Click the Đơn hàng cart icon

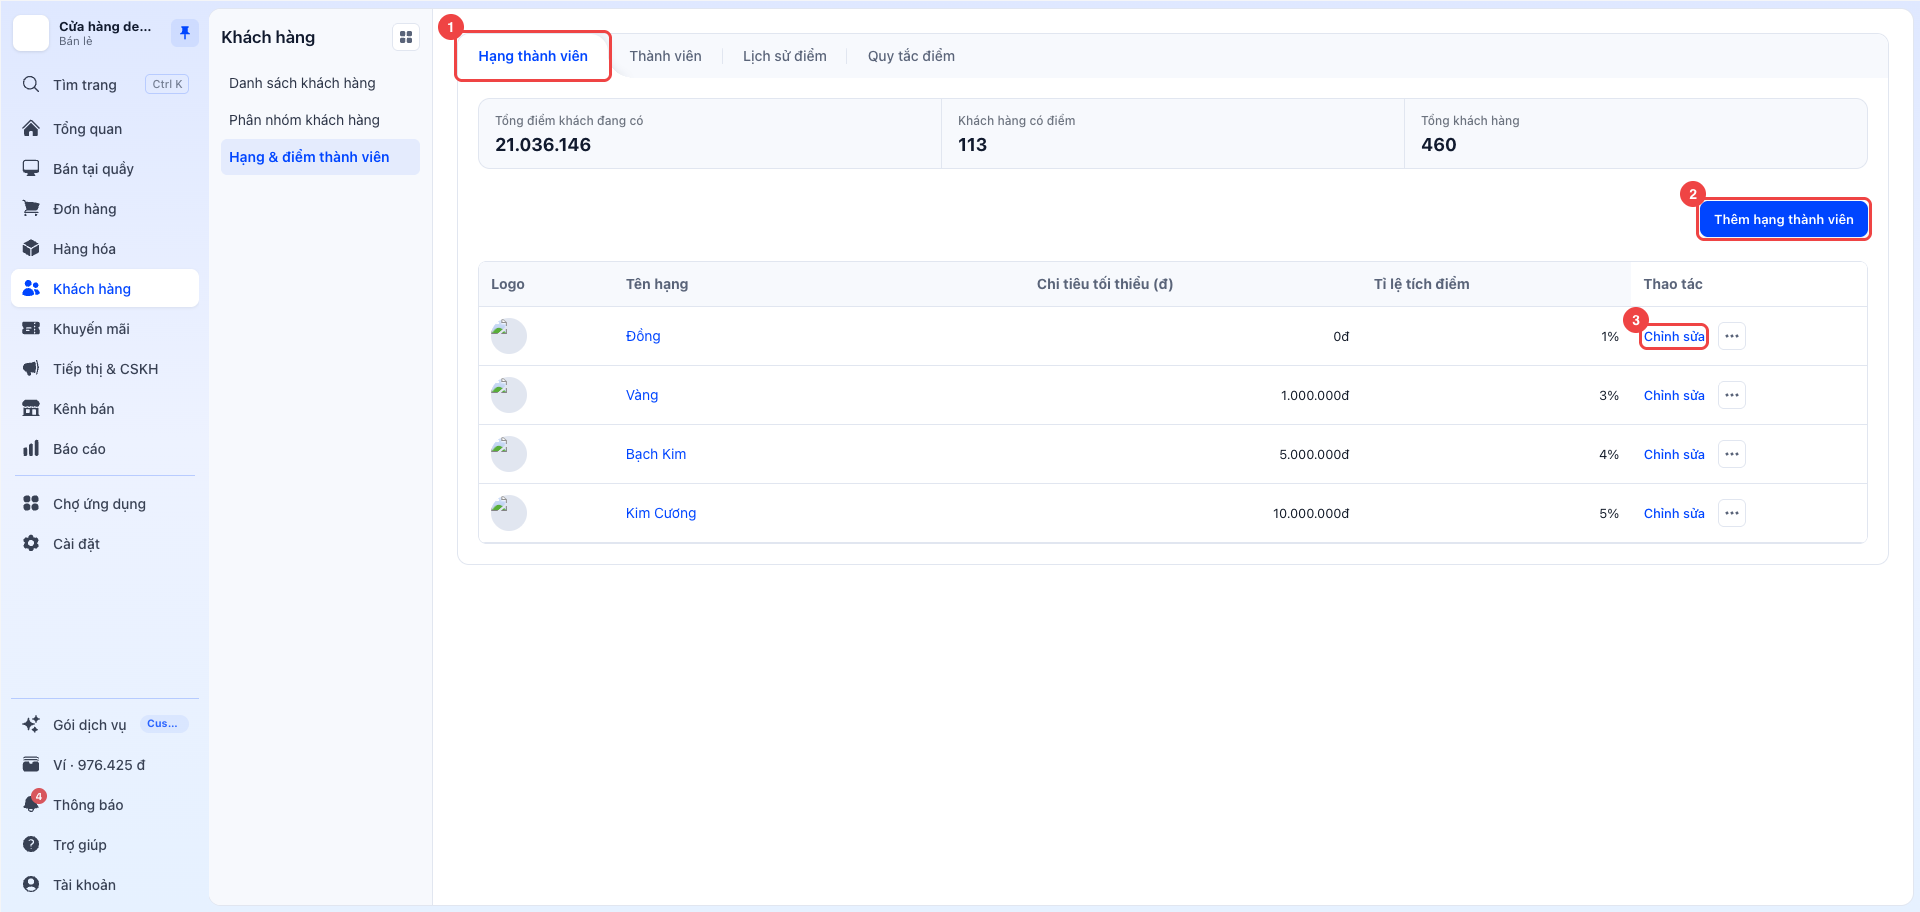click(x=31, y=209)
